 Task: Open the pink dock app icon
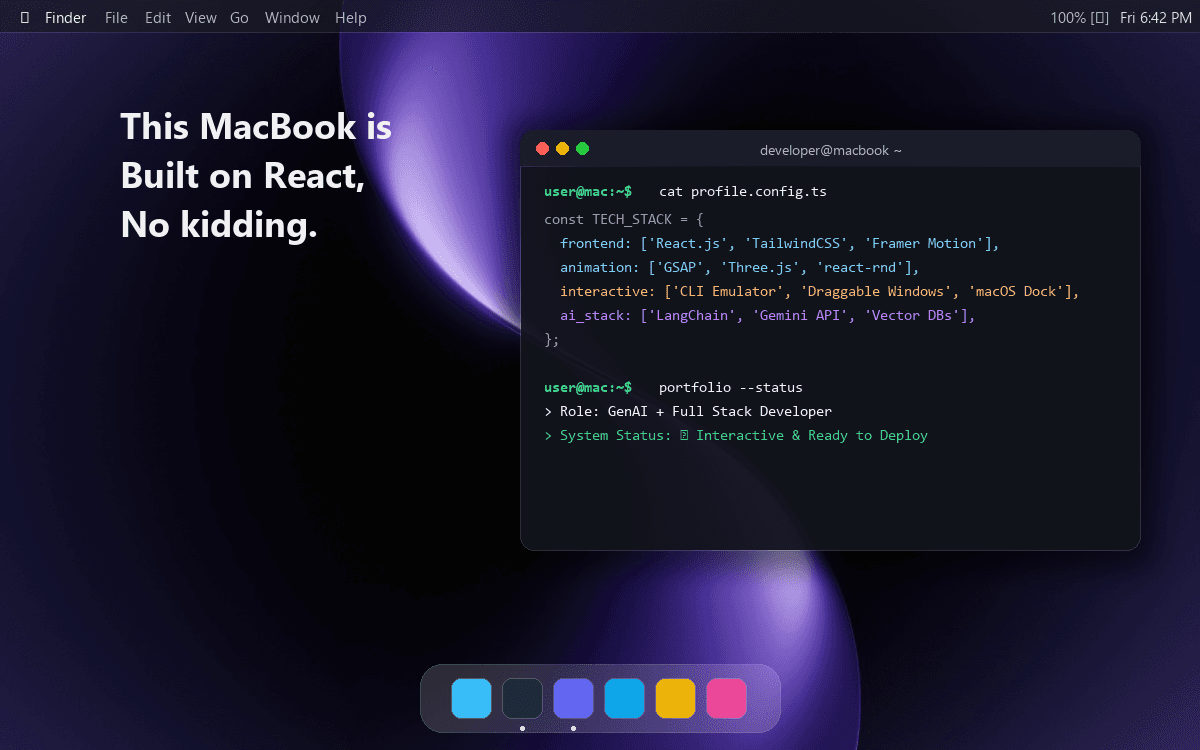point(726,698)
